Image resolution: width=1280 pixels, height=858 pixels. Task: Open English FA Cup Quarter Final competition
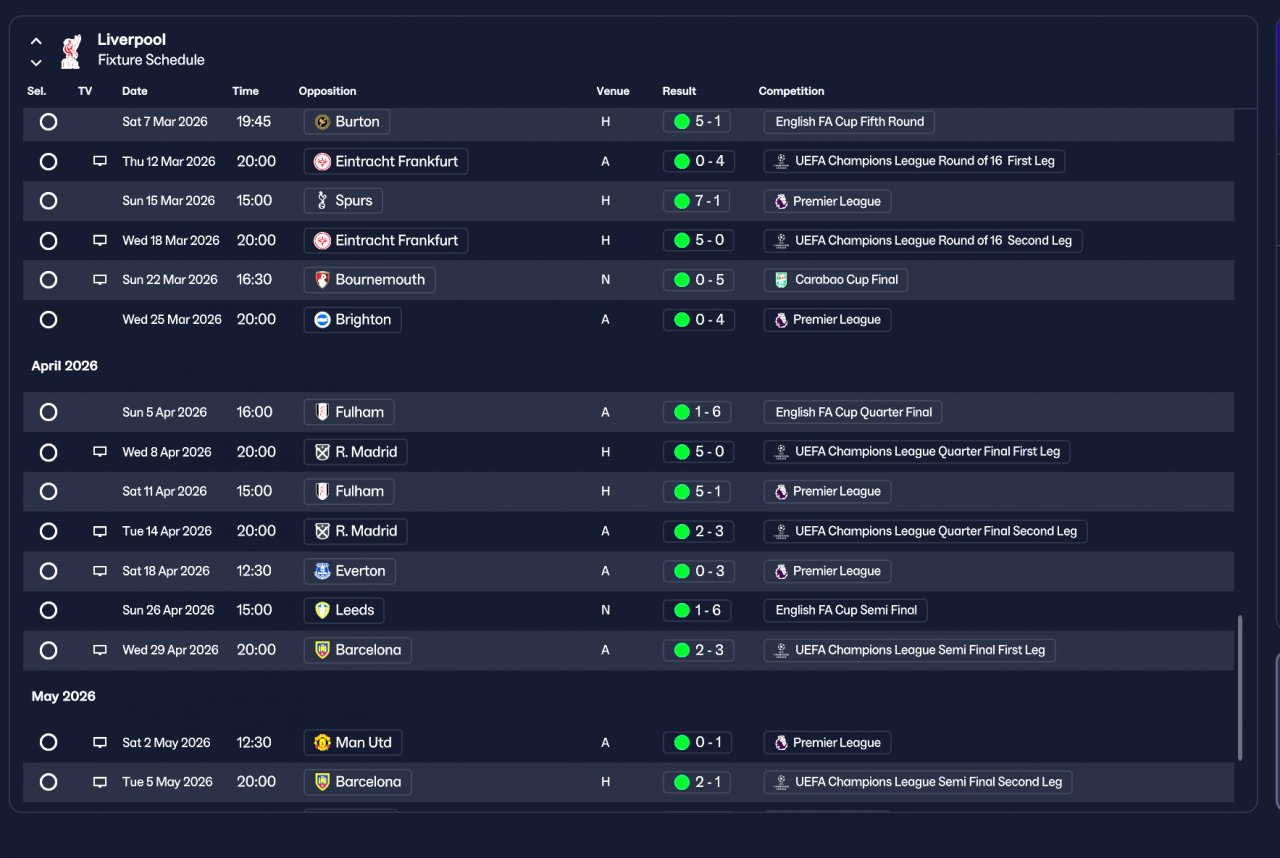point(853,412)
